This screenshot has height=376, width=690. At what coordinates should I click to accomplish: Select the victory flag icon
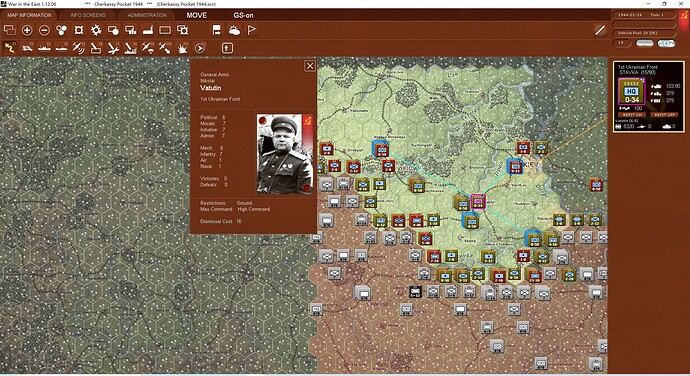coord(251,30)
